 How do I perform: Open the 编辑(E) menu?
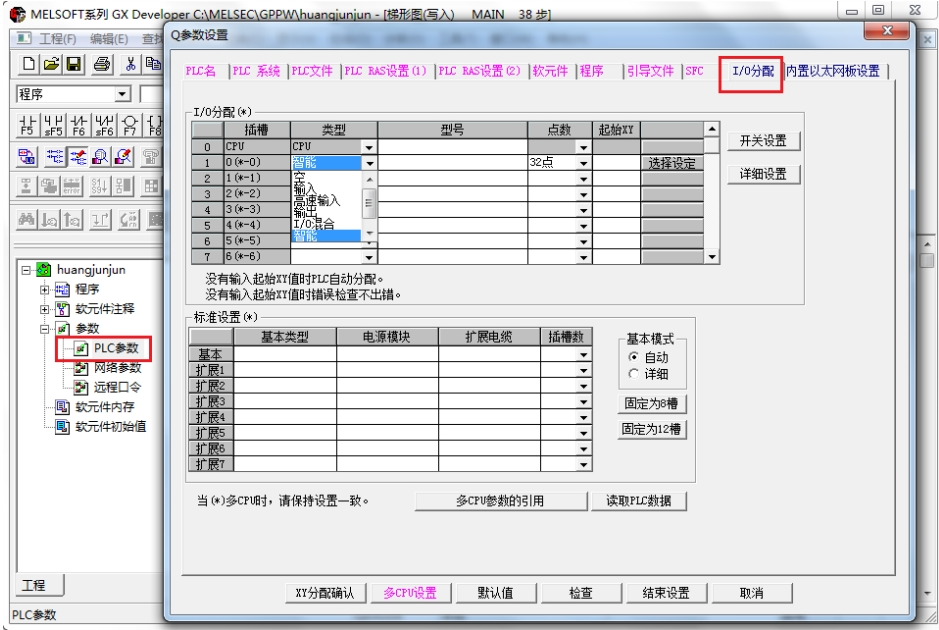pyautogui.click(x=109, y=38)
